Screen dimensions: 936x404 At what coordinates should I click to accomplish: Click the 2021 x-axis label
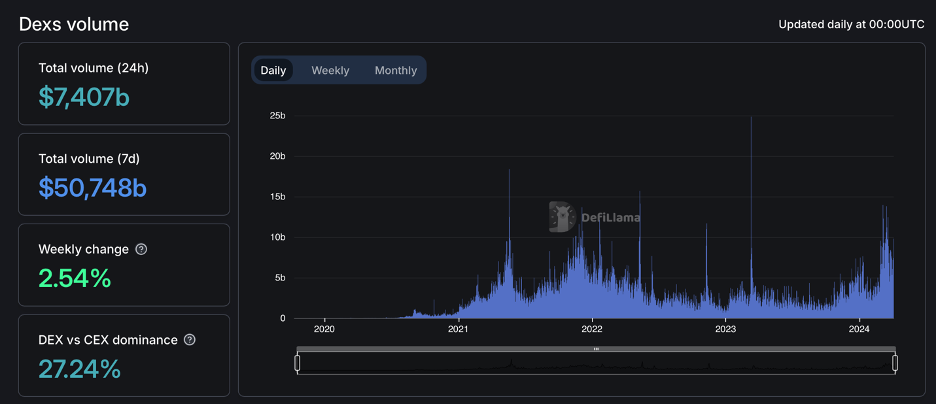458,329
